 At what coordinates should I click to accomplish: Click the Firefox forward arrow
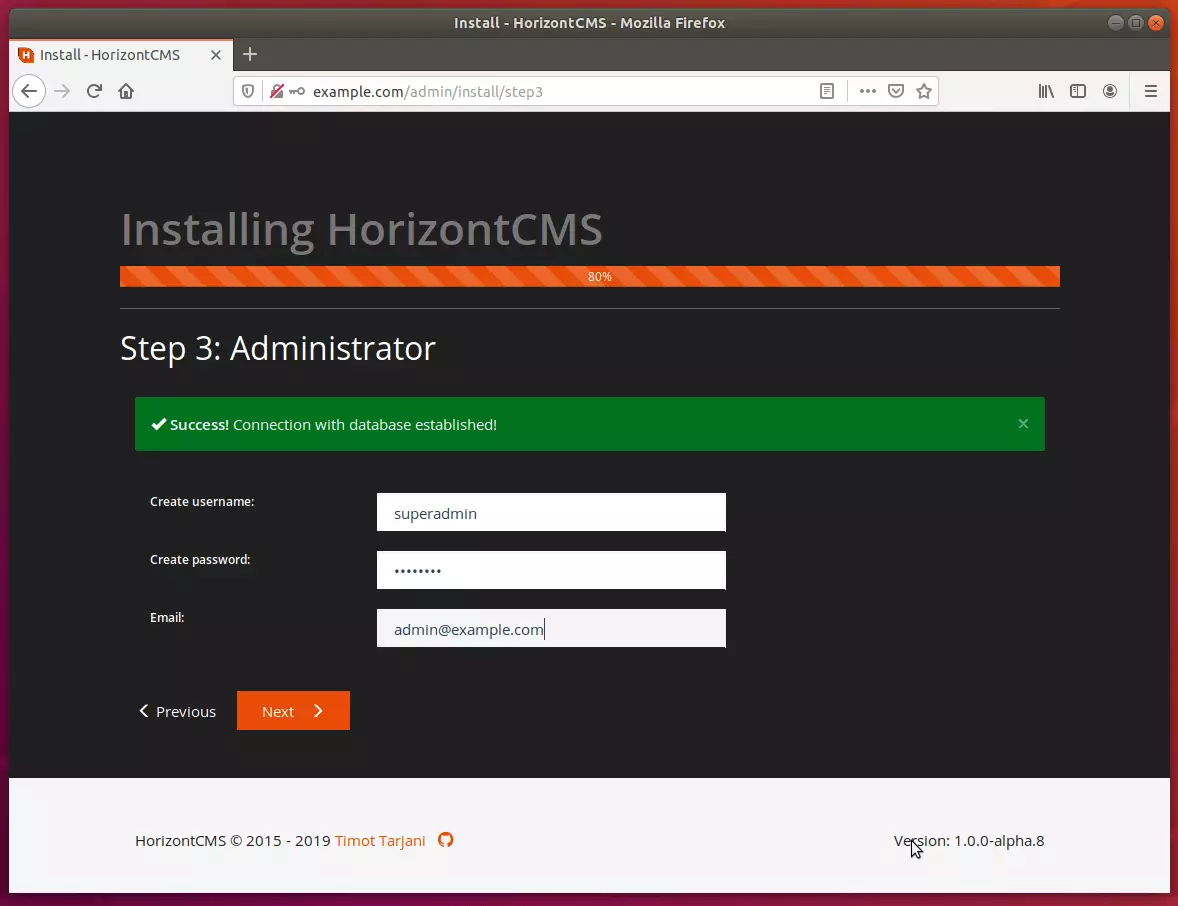62,92
